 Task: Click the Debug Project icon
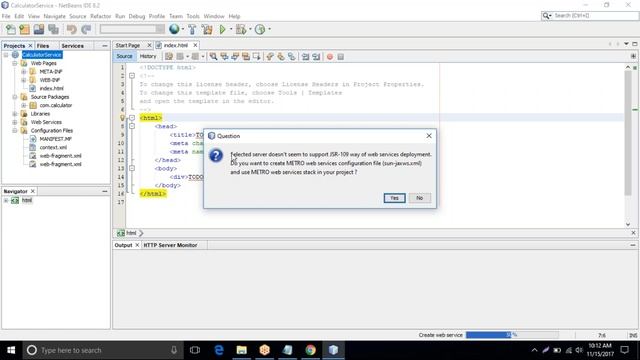[x=241, y=29]
